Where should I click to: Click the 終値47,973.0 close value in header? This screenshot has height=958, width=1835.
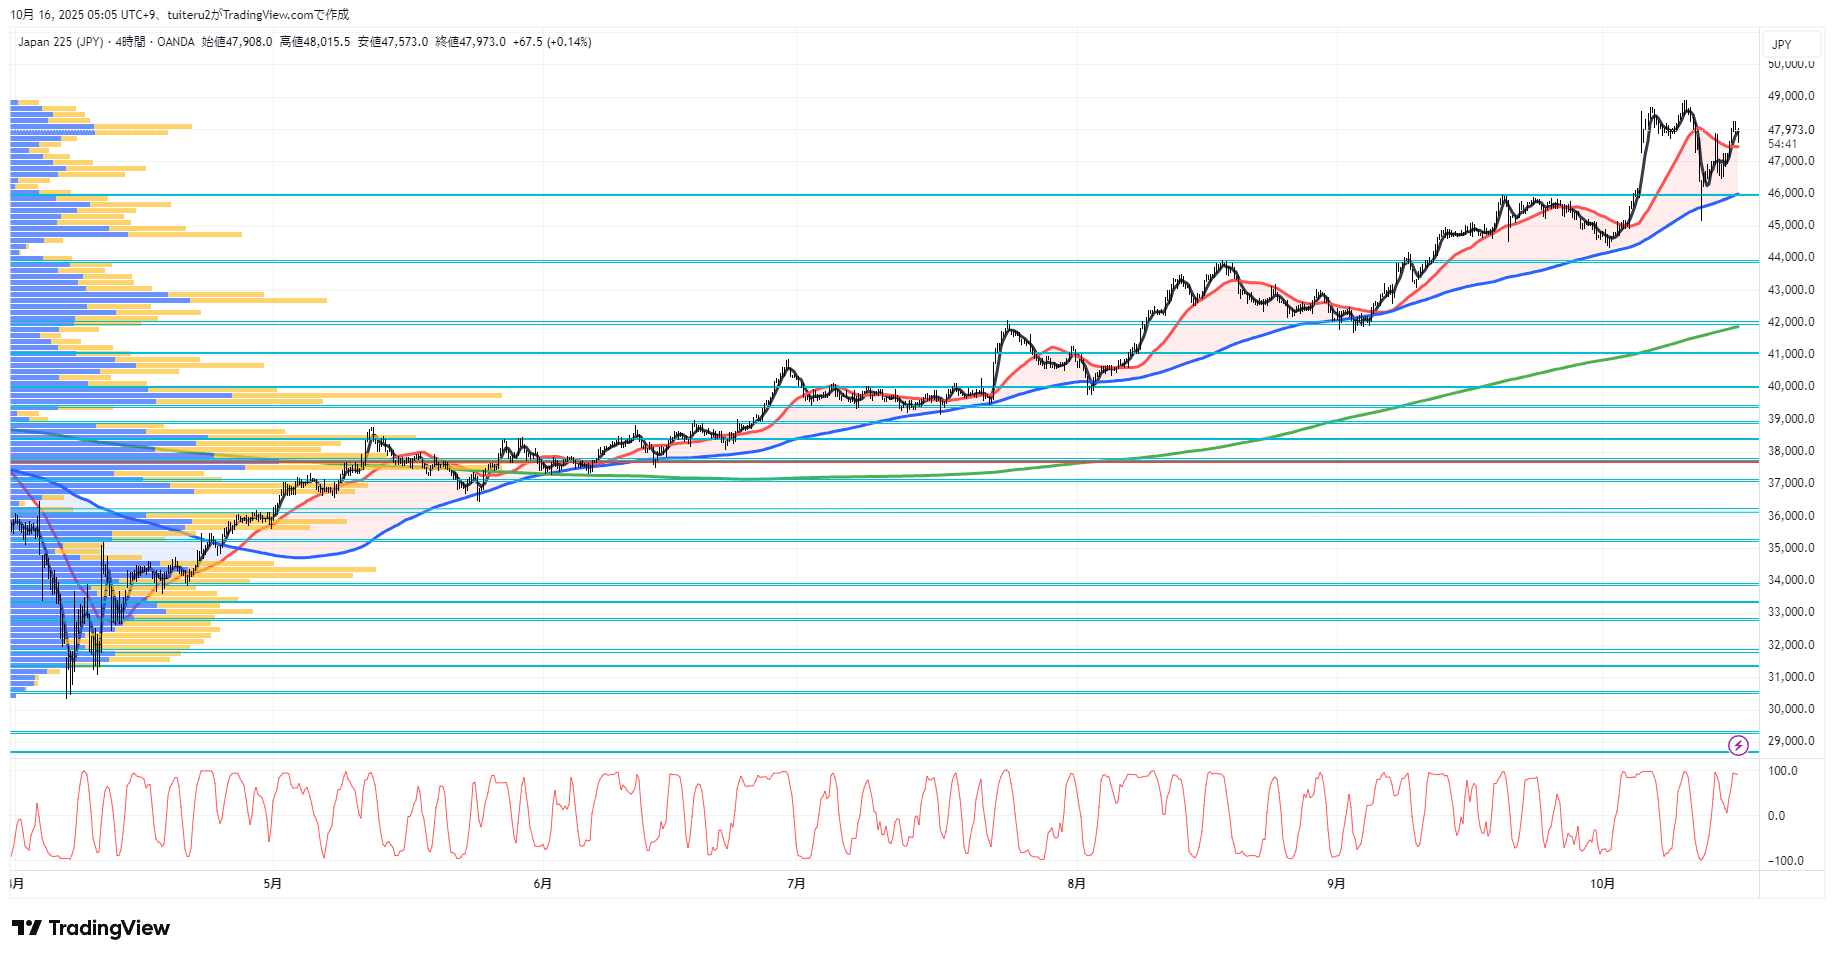point(470,42)
